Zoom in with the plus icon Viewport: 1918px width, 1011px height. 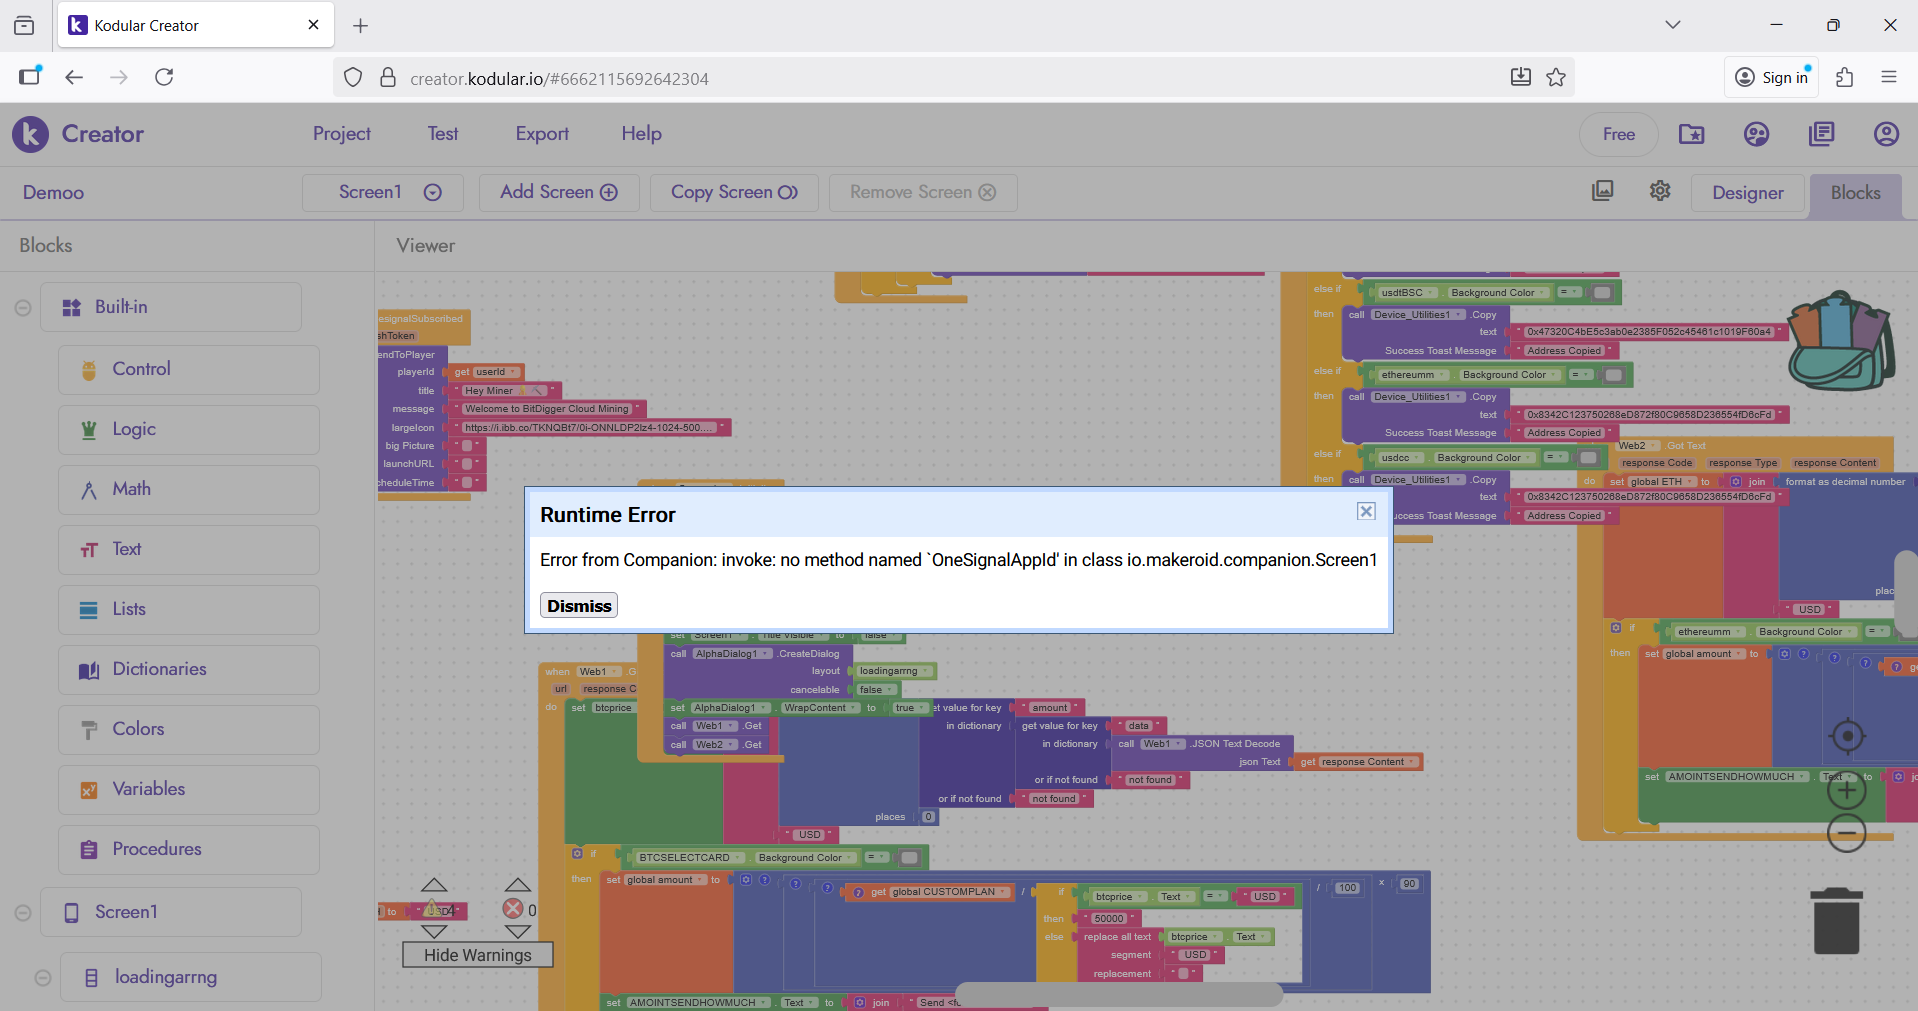[x=1847, y=791]
